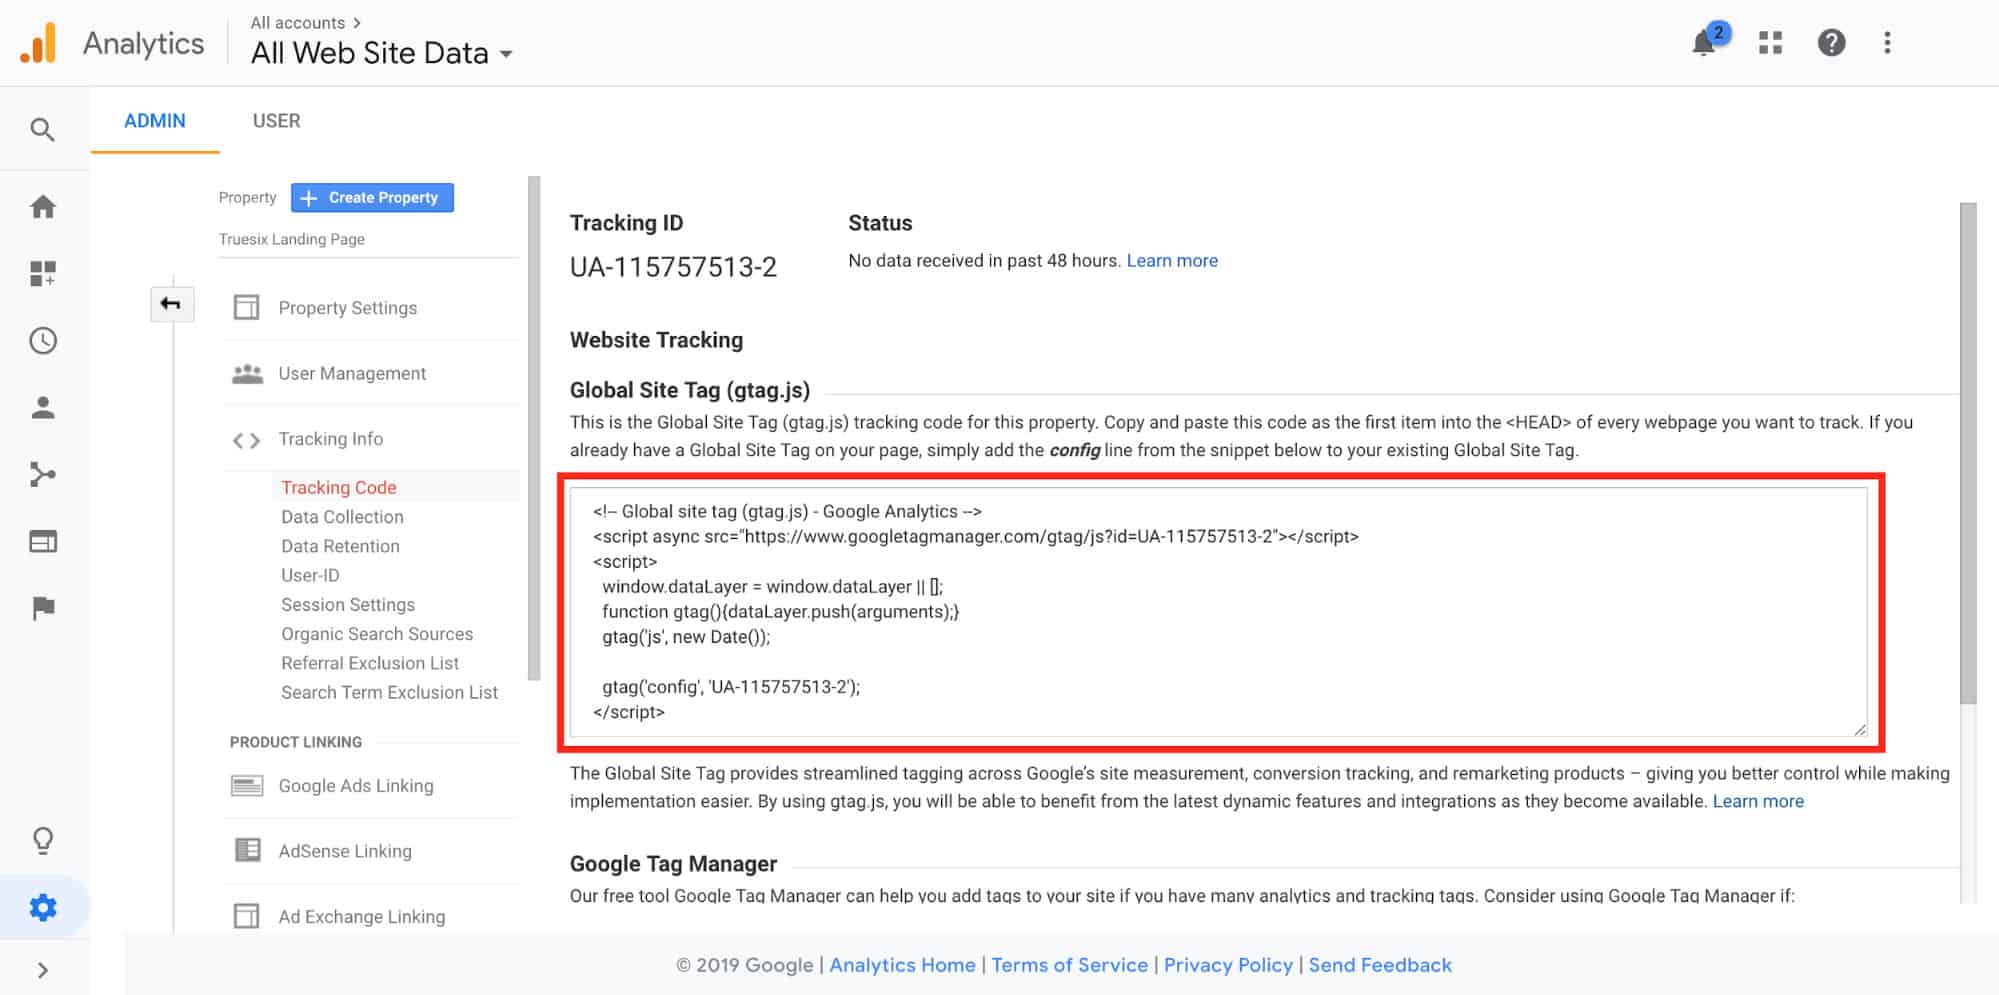The width and height of the screenshot is (1999, 995).
Task: Open User-ID settings
Action: tap(310, 575)
